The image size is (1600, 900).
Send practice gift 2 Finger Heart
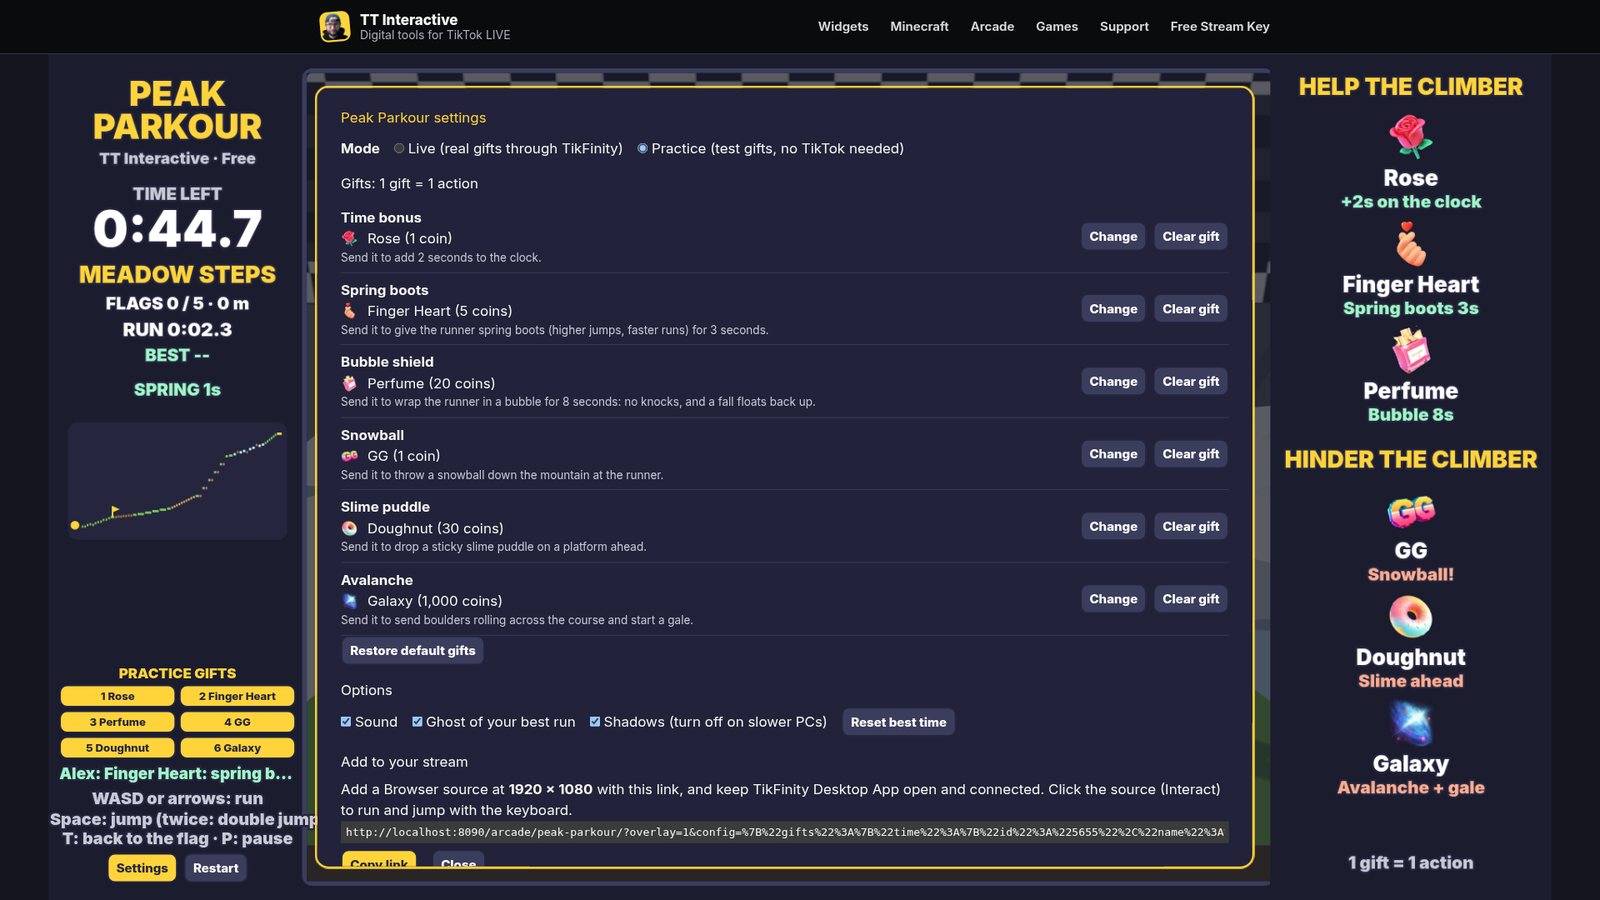(237, 696)
